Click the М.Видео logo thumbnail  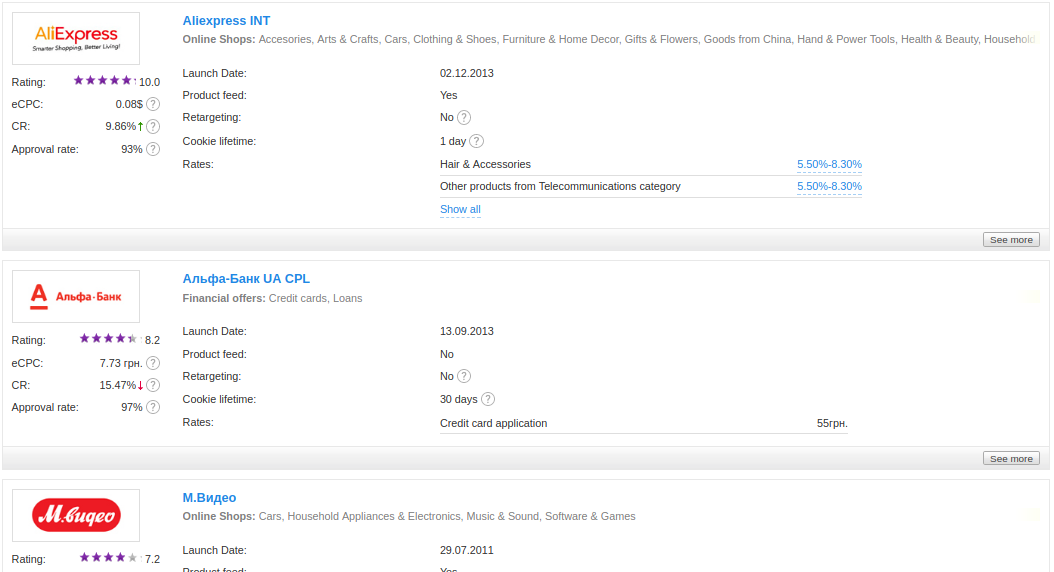point(76,516)
